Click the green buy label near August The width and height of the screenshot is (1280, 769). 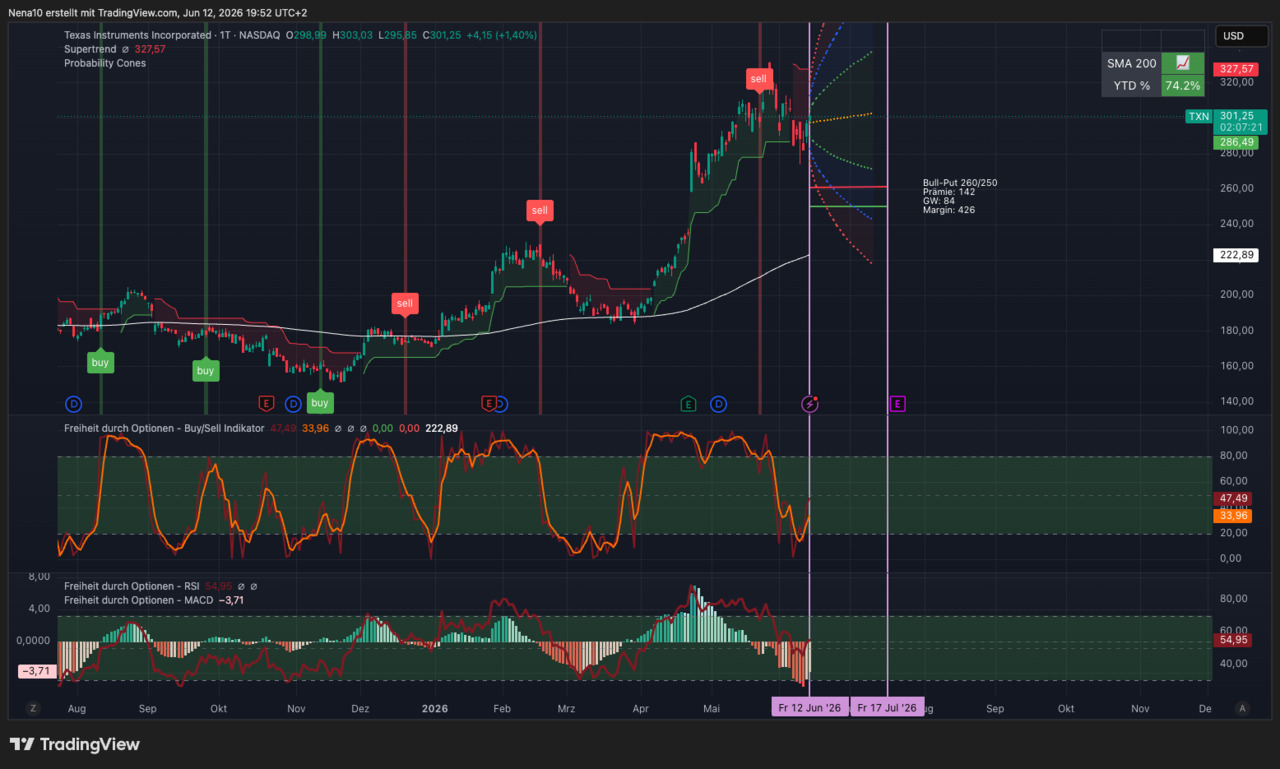[99, 362]
